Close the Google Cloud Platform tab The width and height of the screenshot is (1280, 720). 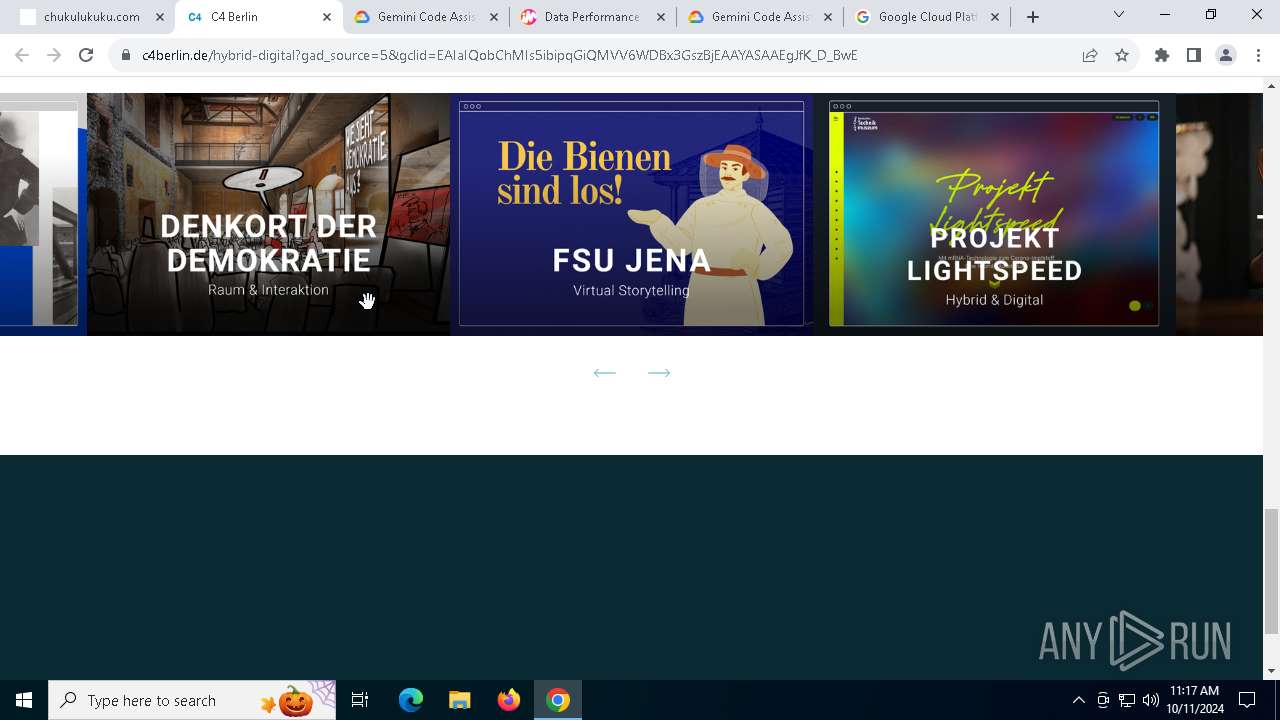(995, 17)
